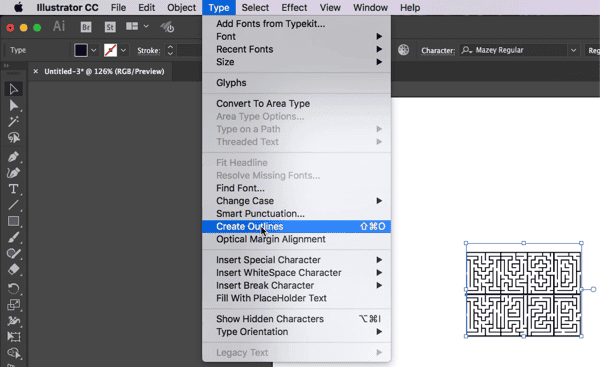Click the Fill color swatch
This screenshot has height=367, width=600.
81,50
